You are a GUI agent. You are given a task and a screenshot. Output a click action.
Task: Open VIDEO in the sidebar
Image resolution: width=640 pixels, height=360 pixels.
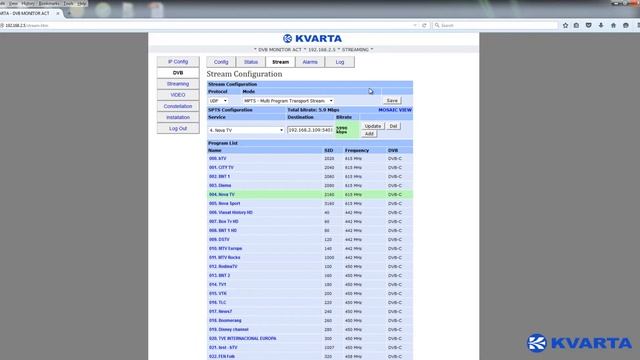point(178,95)
